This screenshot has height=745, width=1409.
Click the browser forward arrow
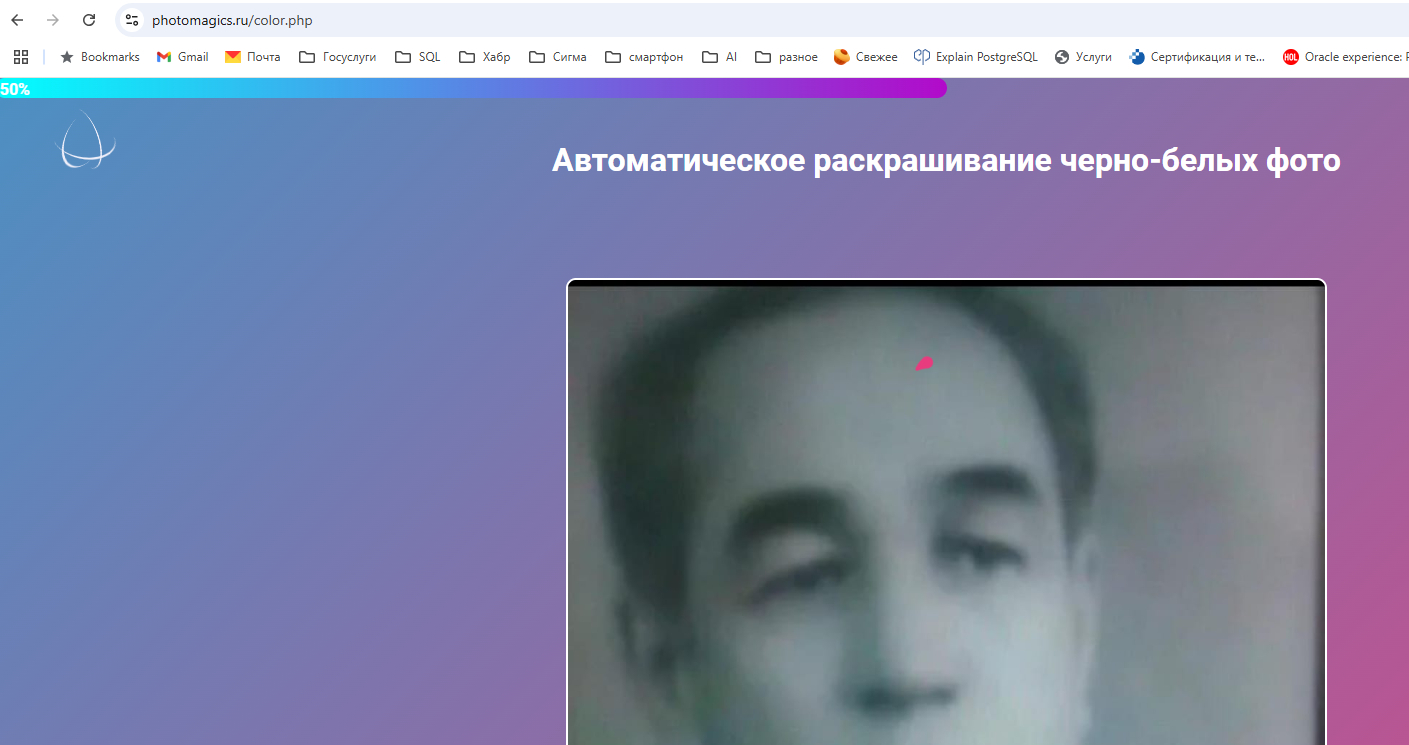pos(53,20)
